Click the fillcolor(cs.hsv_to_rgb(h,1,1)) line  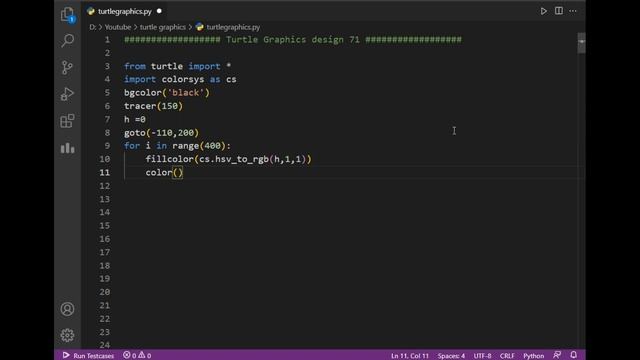coord(228,159)
